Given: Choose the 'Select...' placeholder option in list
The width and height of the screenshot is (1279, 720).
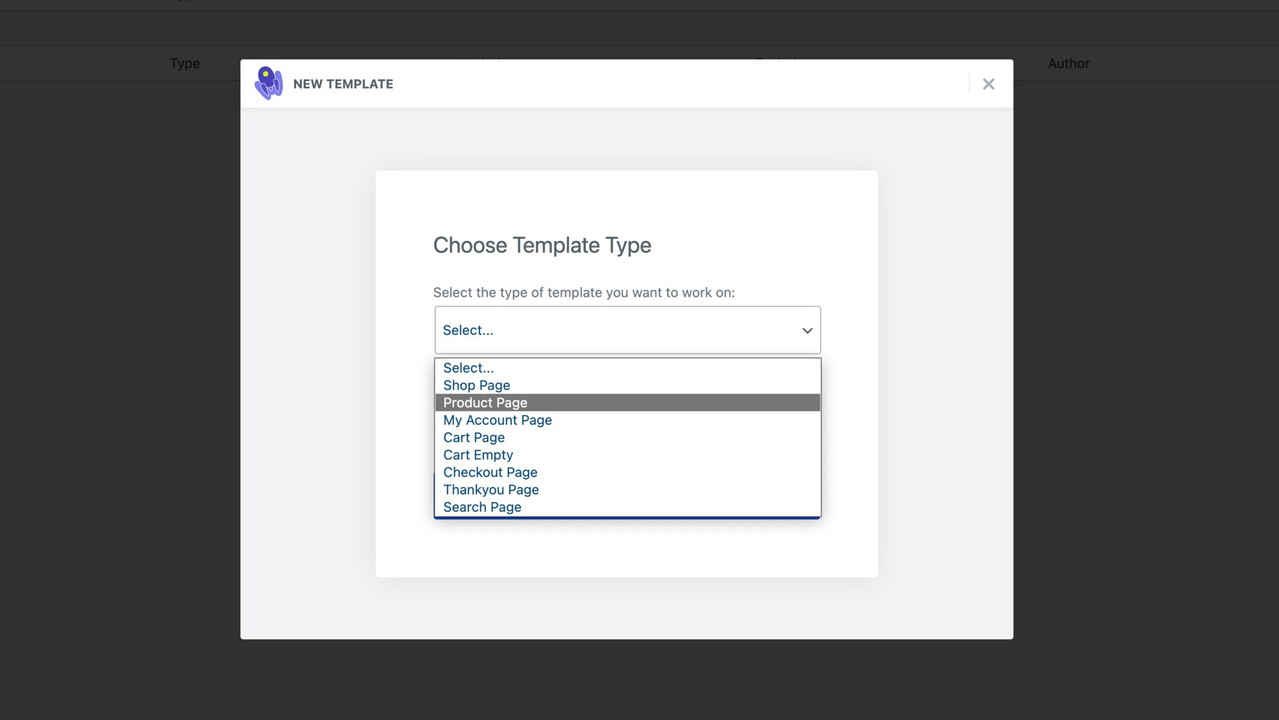Looking at the screenshot, I should click(468, 368).
